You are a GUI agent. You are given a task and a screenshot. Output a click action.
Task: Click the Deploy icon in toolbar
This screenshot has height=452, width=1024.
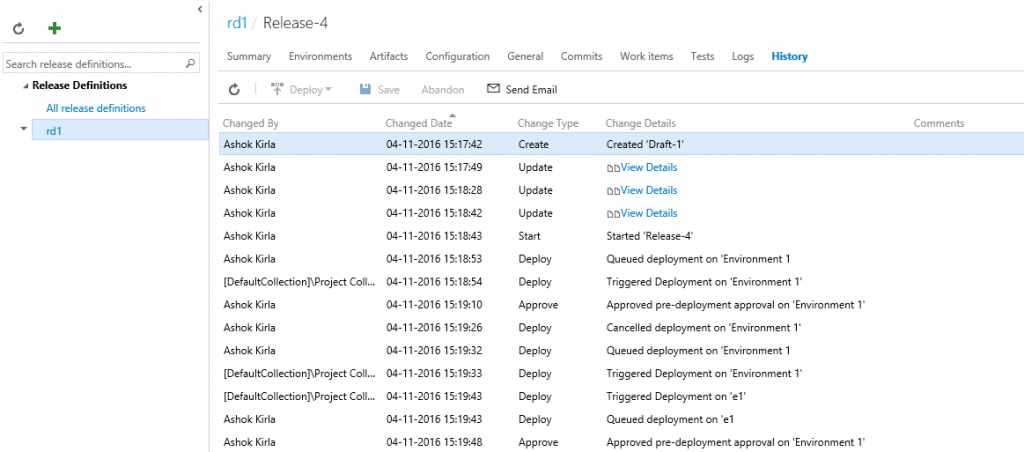coord(277,89)
